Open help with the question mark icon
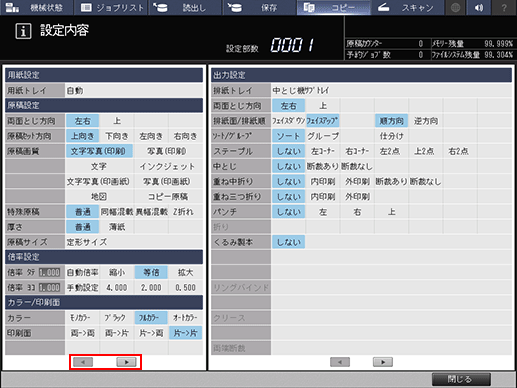 click(x=504, y=7)
